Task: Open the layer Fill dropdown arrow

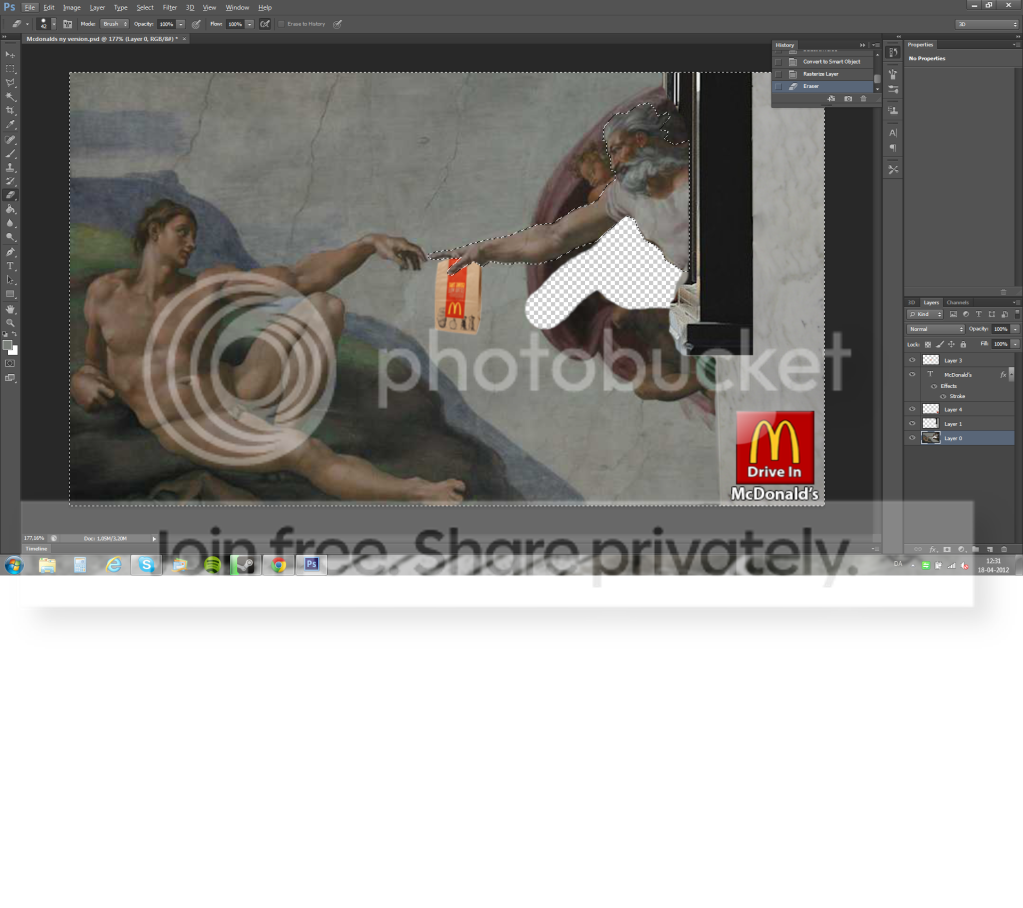Action: pyautogui.click(x=1015, y=344)
